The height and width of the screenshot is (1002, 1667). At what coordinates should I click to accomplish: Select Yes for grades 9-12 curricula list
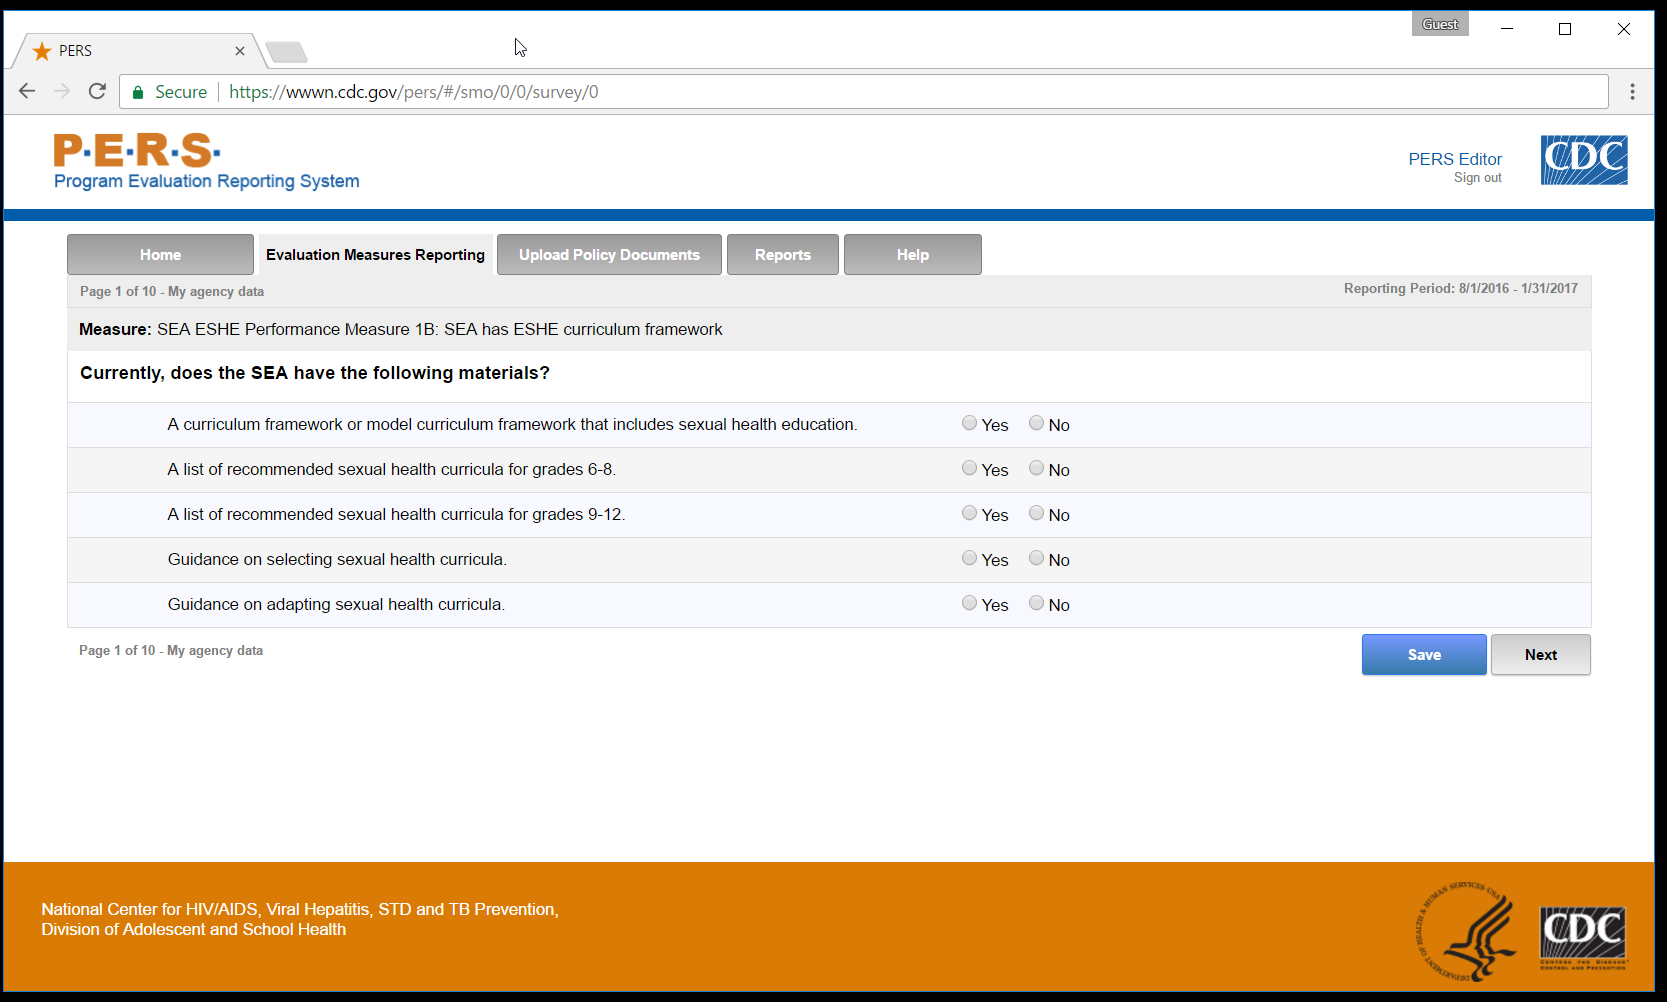(969, 513)
